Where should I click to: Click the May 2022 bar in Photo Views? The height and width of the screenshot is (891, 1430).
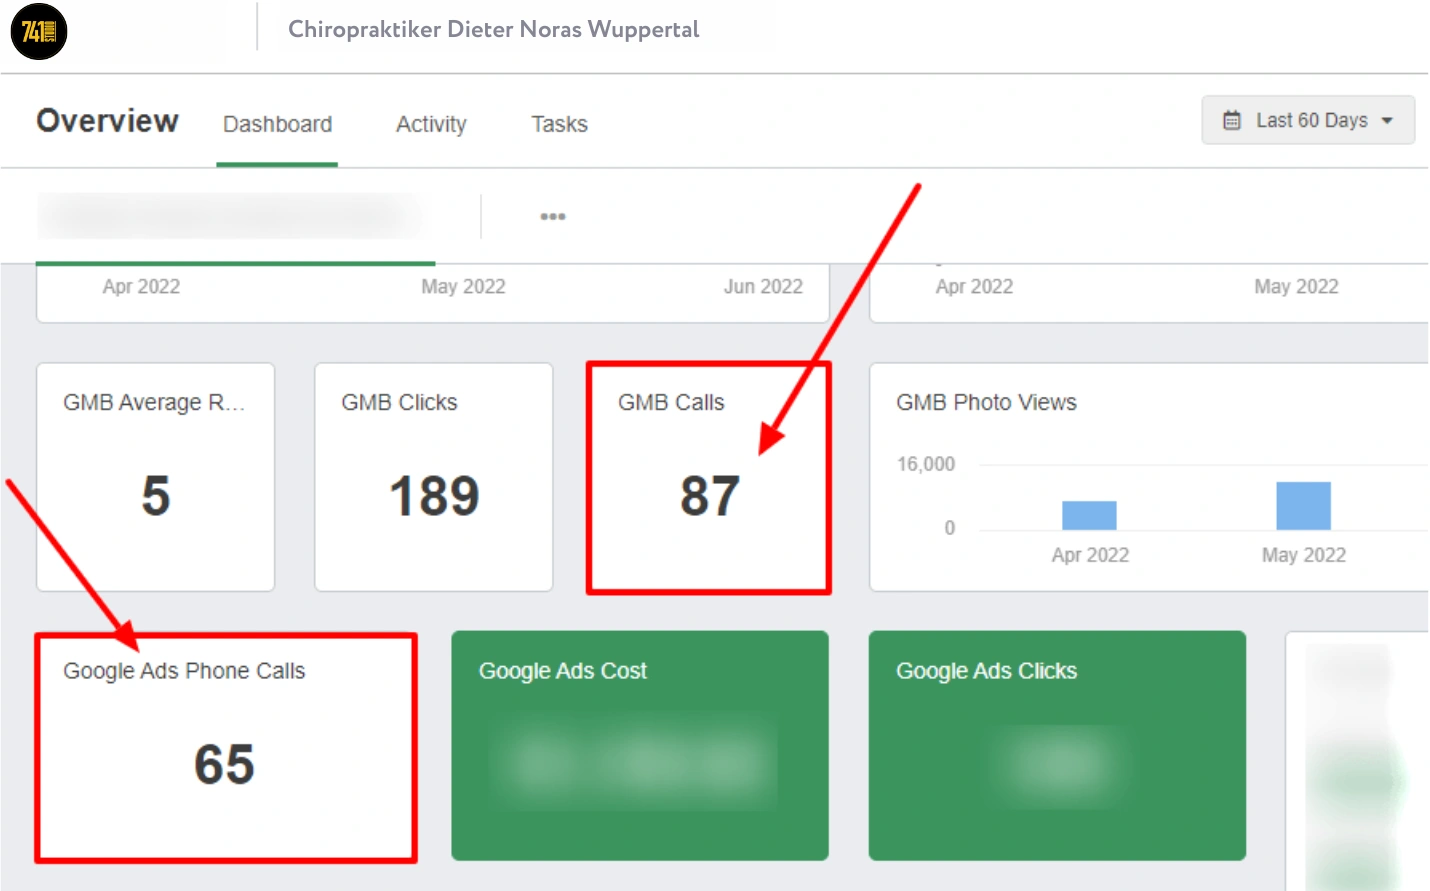[x=1303, y=506]
